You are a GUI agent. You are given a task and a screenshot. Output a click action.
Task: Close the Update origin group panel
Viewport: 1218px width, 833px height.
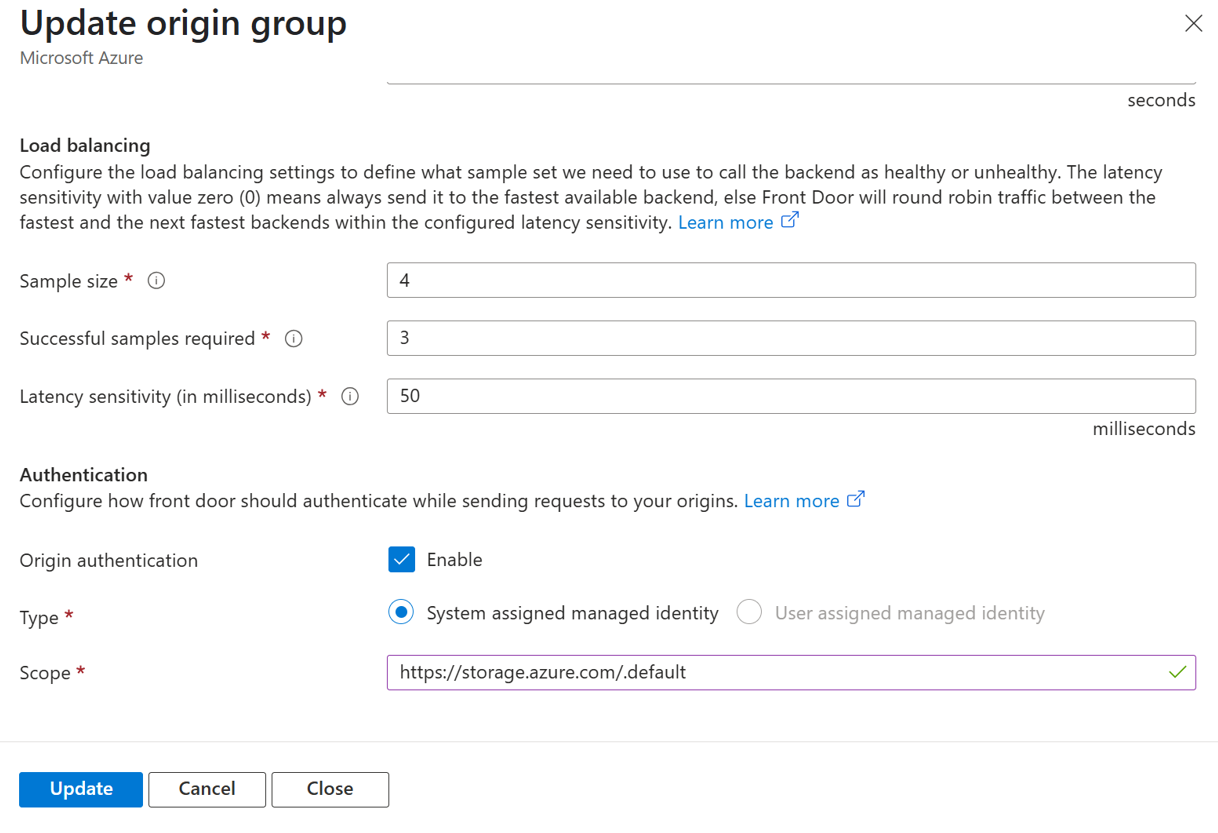[1193, 23]
